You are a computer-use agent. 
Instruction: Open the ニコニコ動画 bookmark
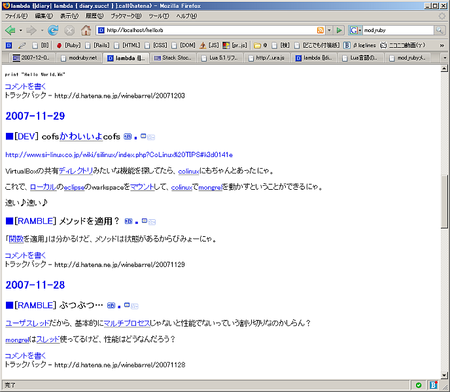402,45
